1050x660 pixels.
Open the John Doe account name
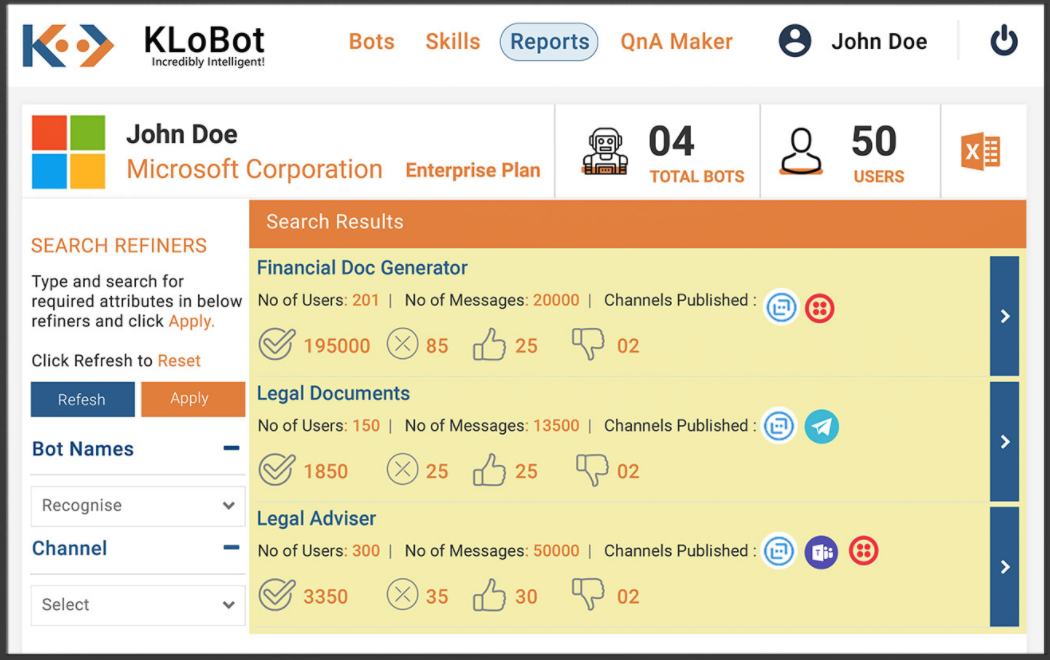(x=879, y=42)
